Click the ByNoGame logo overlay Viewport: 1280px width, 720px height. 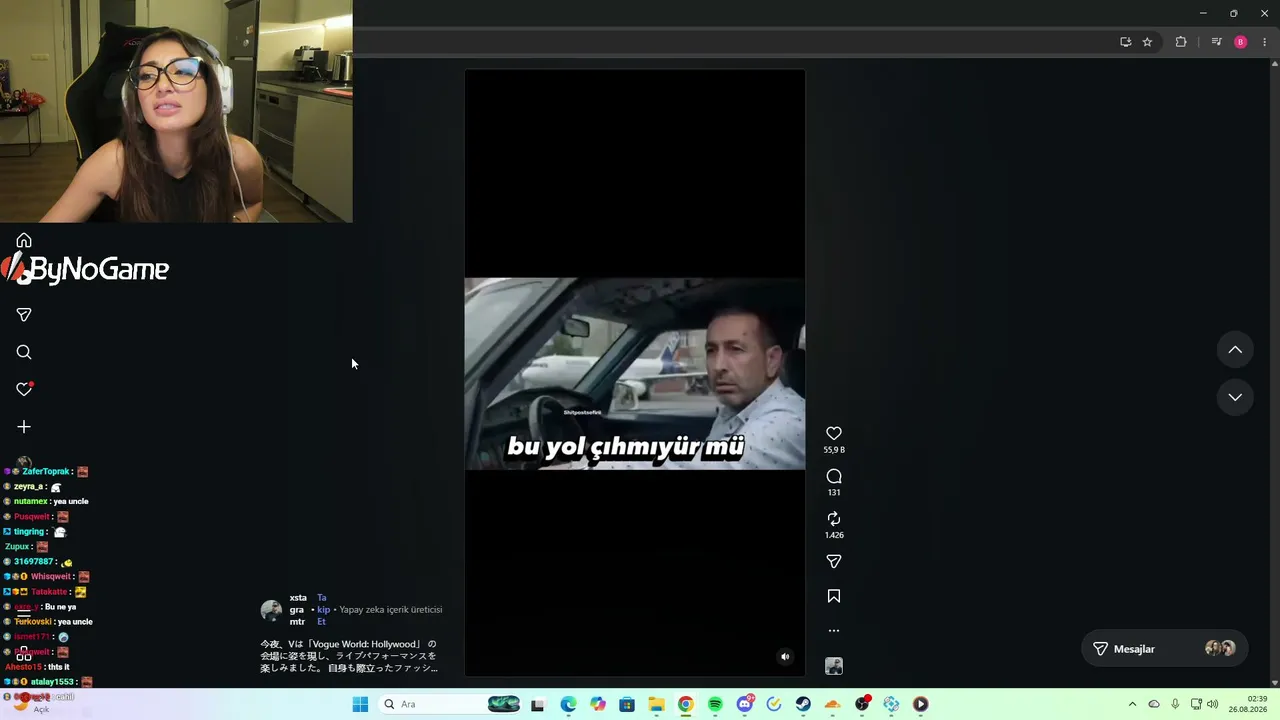point(86,269)
